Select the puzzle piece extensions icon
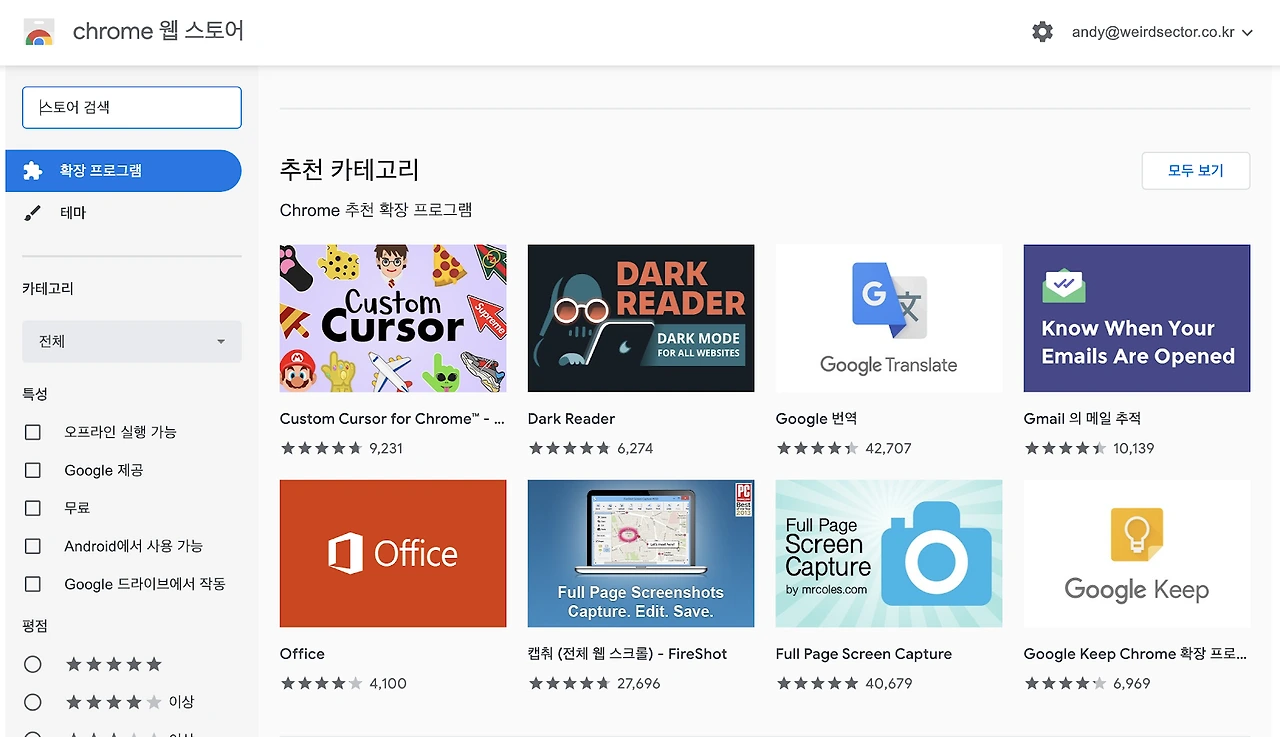 33,171
